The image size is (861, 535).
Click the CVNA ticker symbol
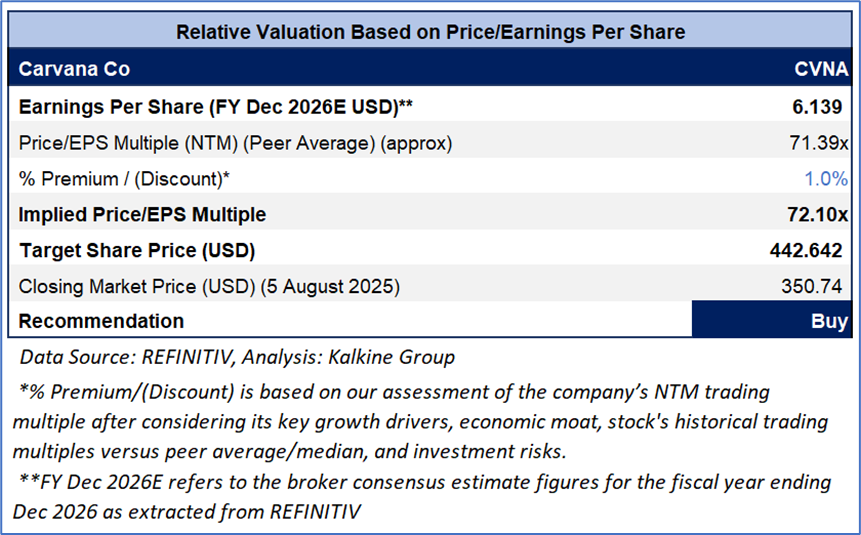coord(820,70)
